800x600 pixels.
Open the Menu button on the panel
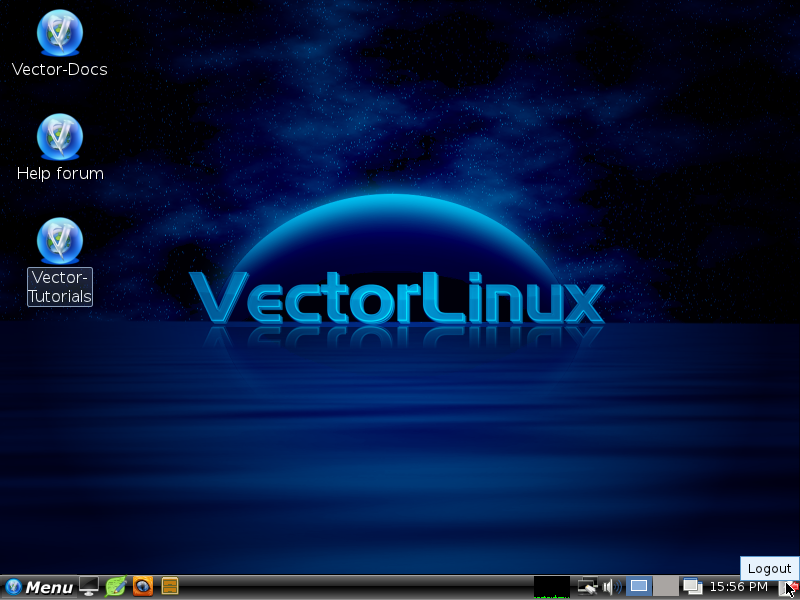click(39, 587)
